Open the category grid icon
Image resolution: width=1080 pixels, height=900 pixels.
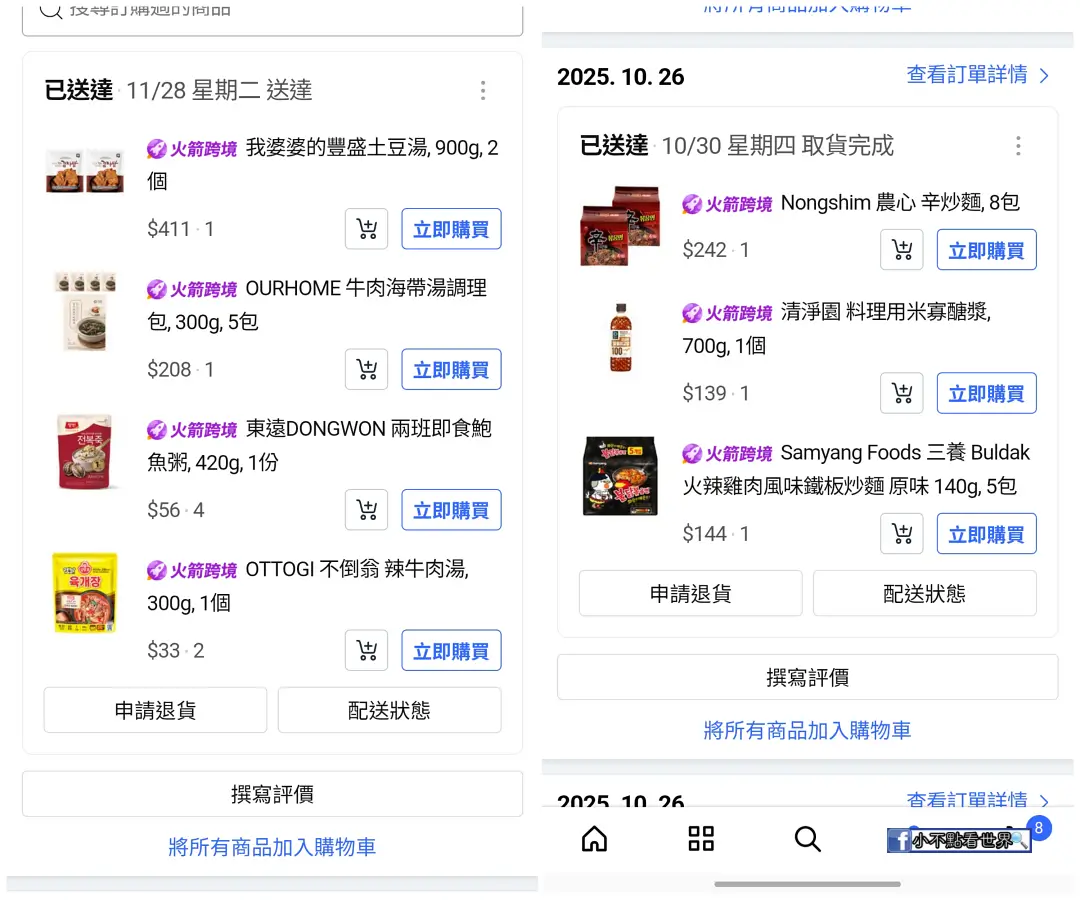tap(700, 839)
